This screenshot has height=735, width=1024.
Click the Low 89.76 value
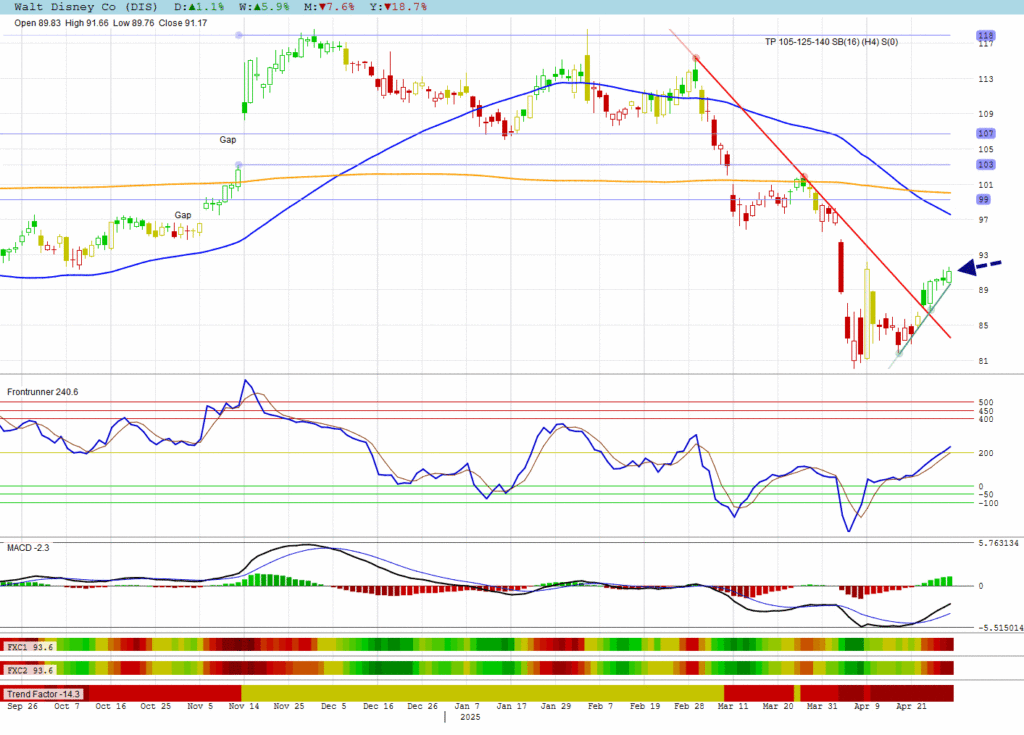click(x=134, y=23)
